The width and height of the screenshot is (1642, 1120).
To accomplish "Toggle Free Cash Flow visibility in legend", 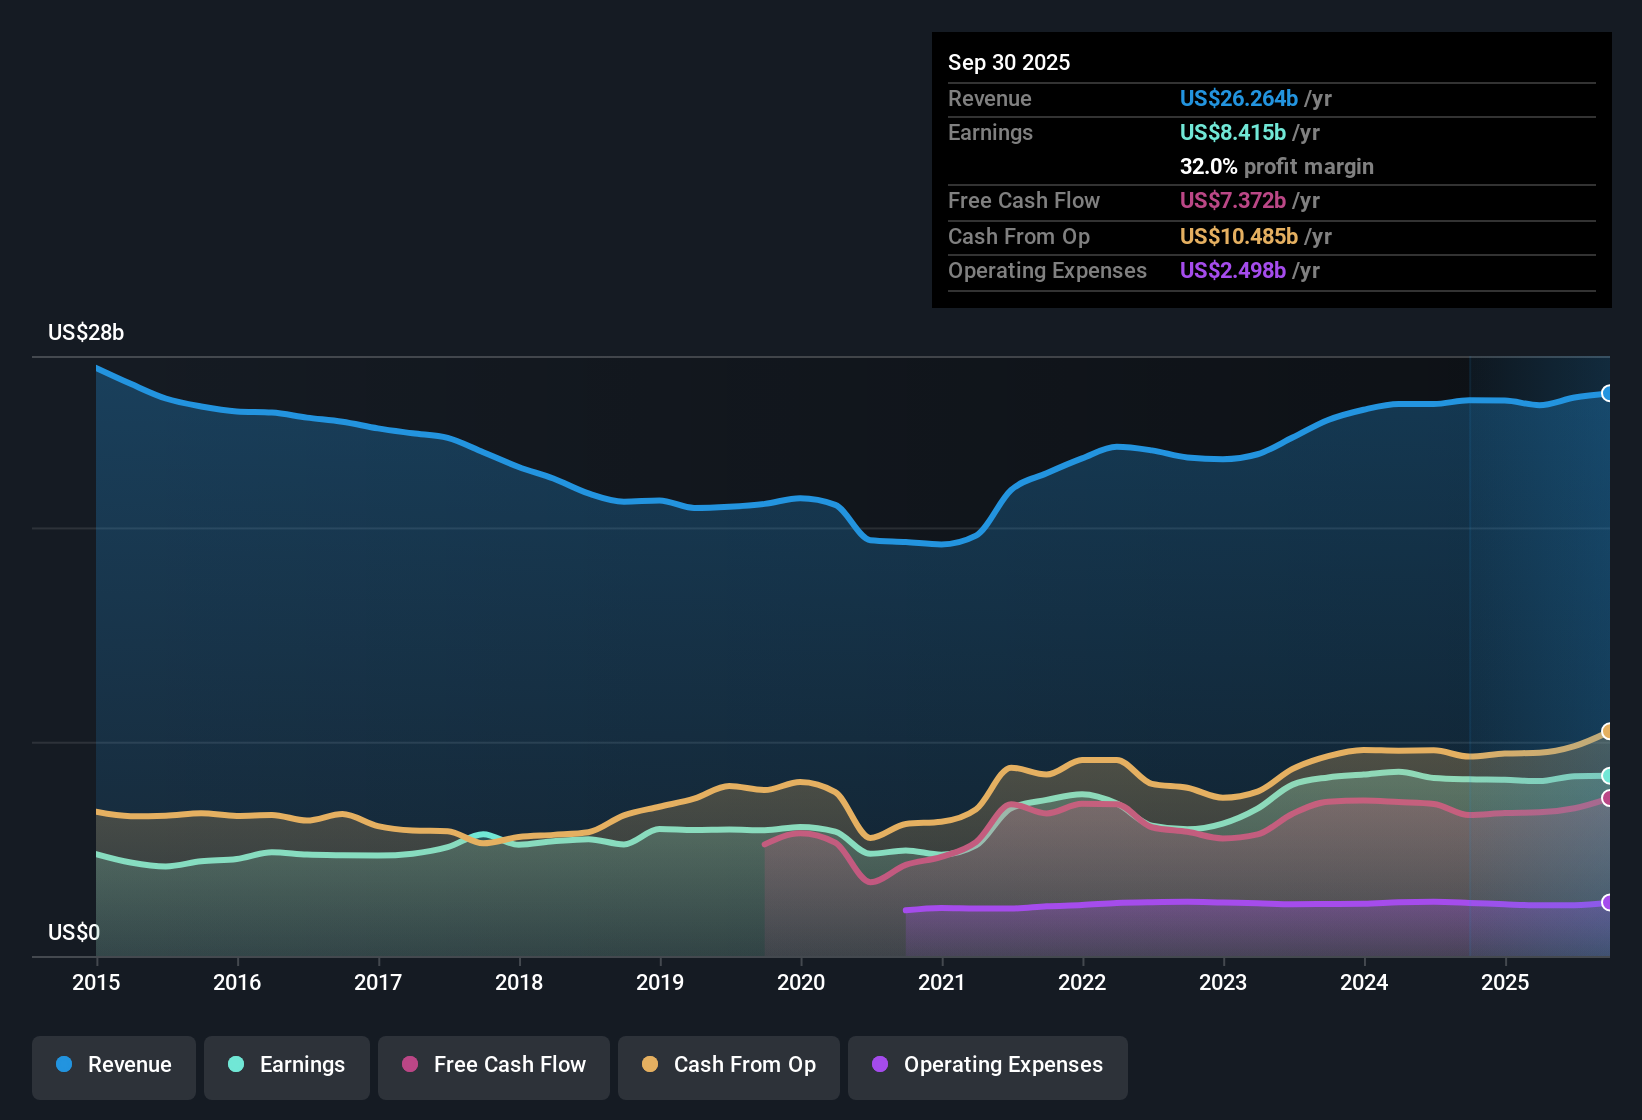I will [494, 1065].
